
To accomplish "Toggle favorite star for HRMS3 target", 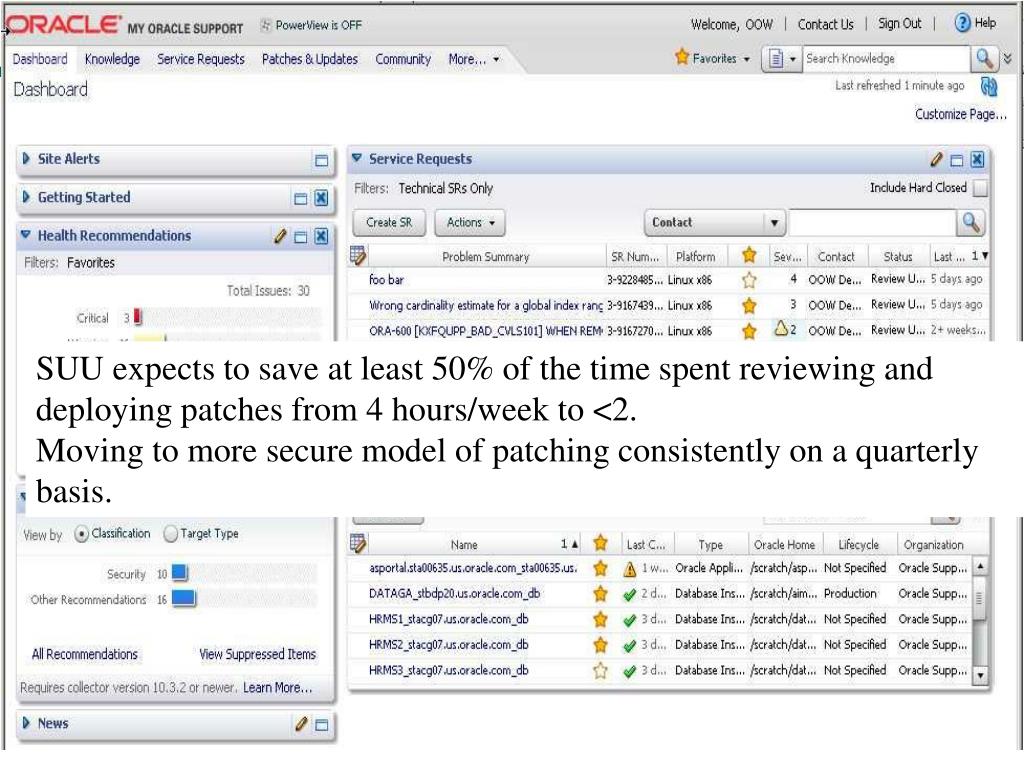I will point(600,670).
